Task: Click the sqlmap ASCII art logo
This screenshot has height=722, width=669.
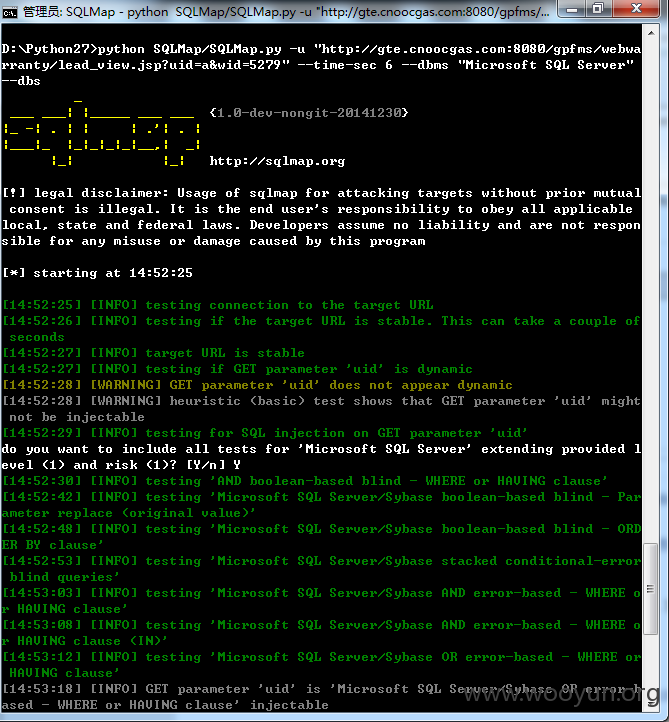Action: (x=102, y=132)
